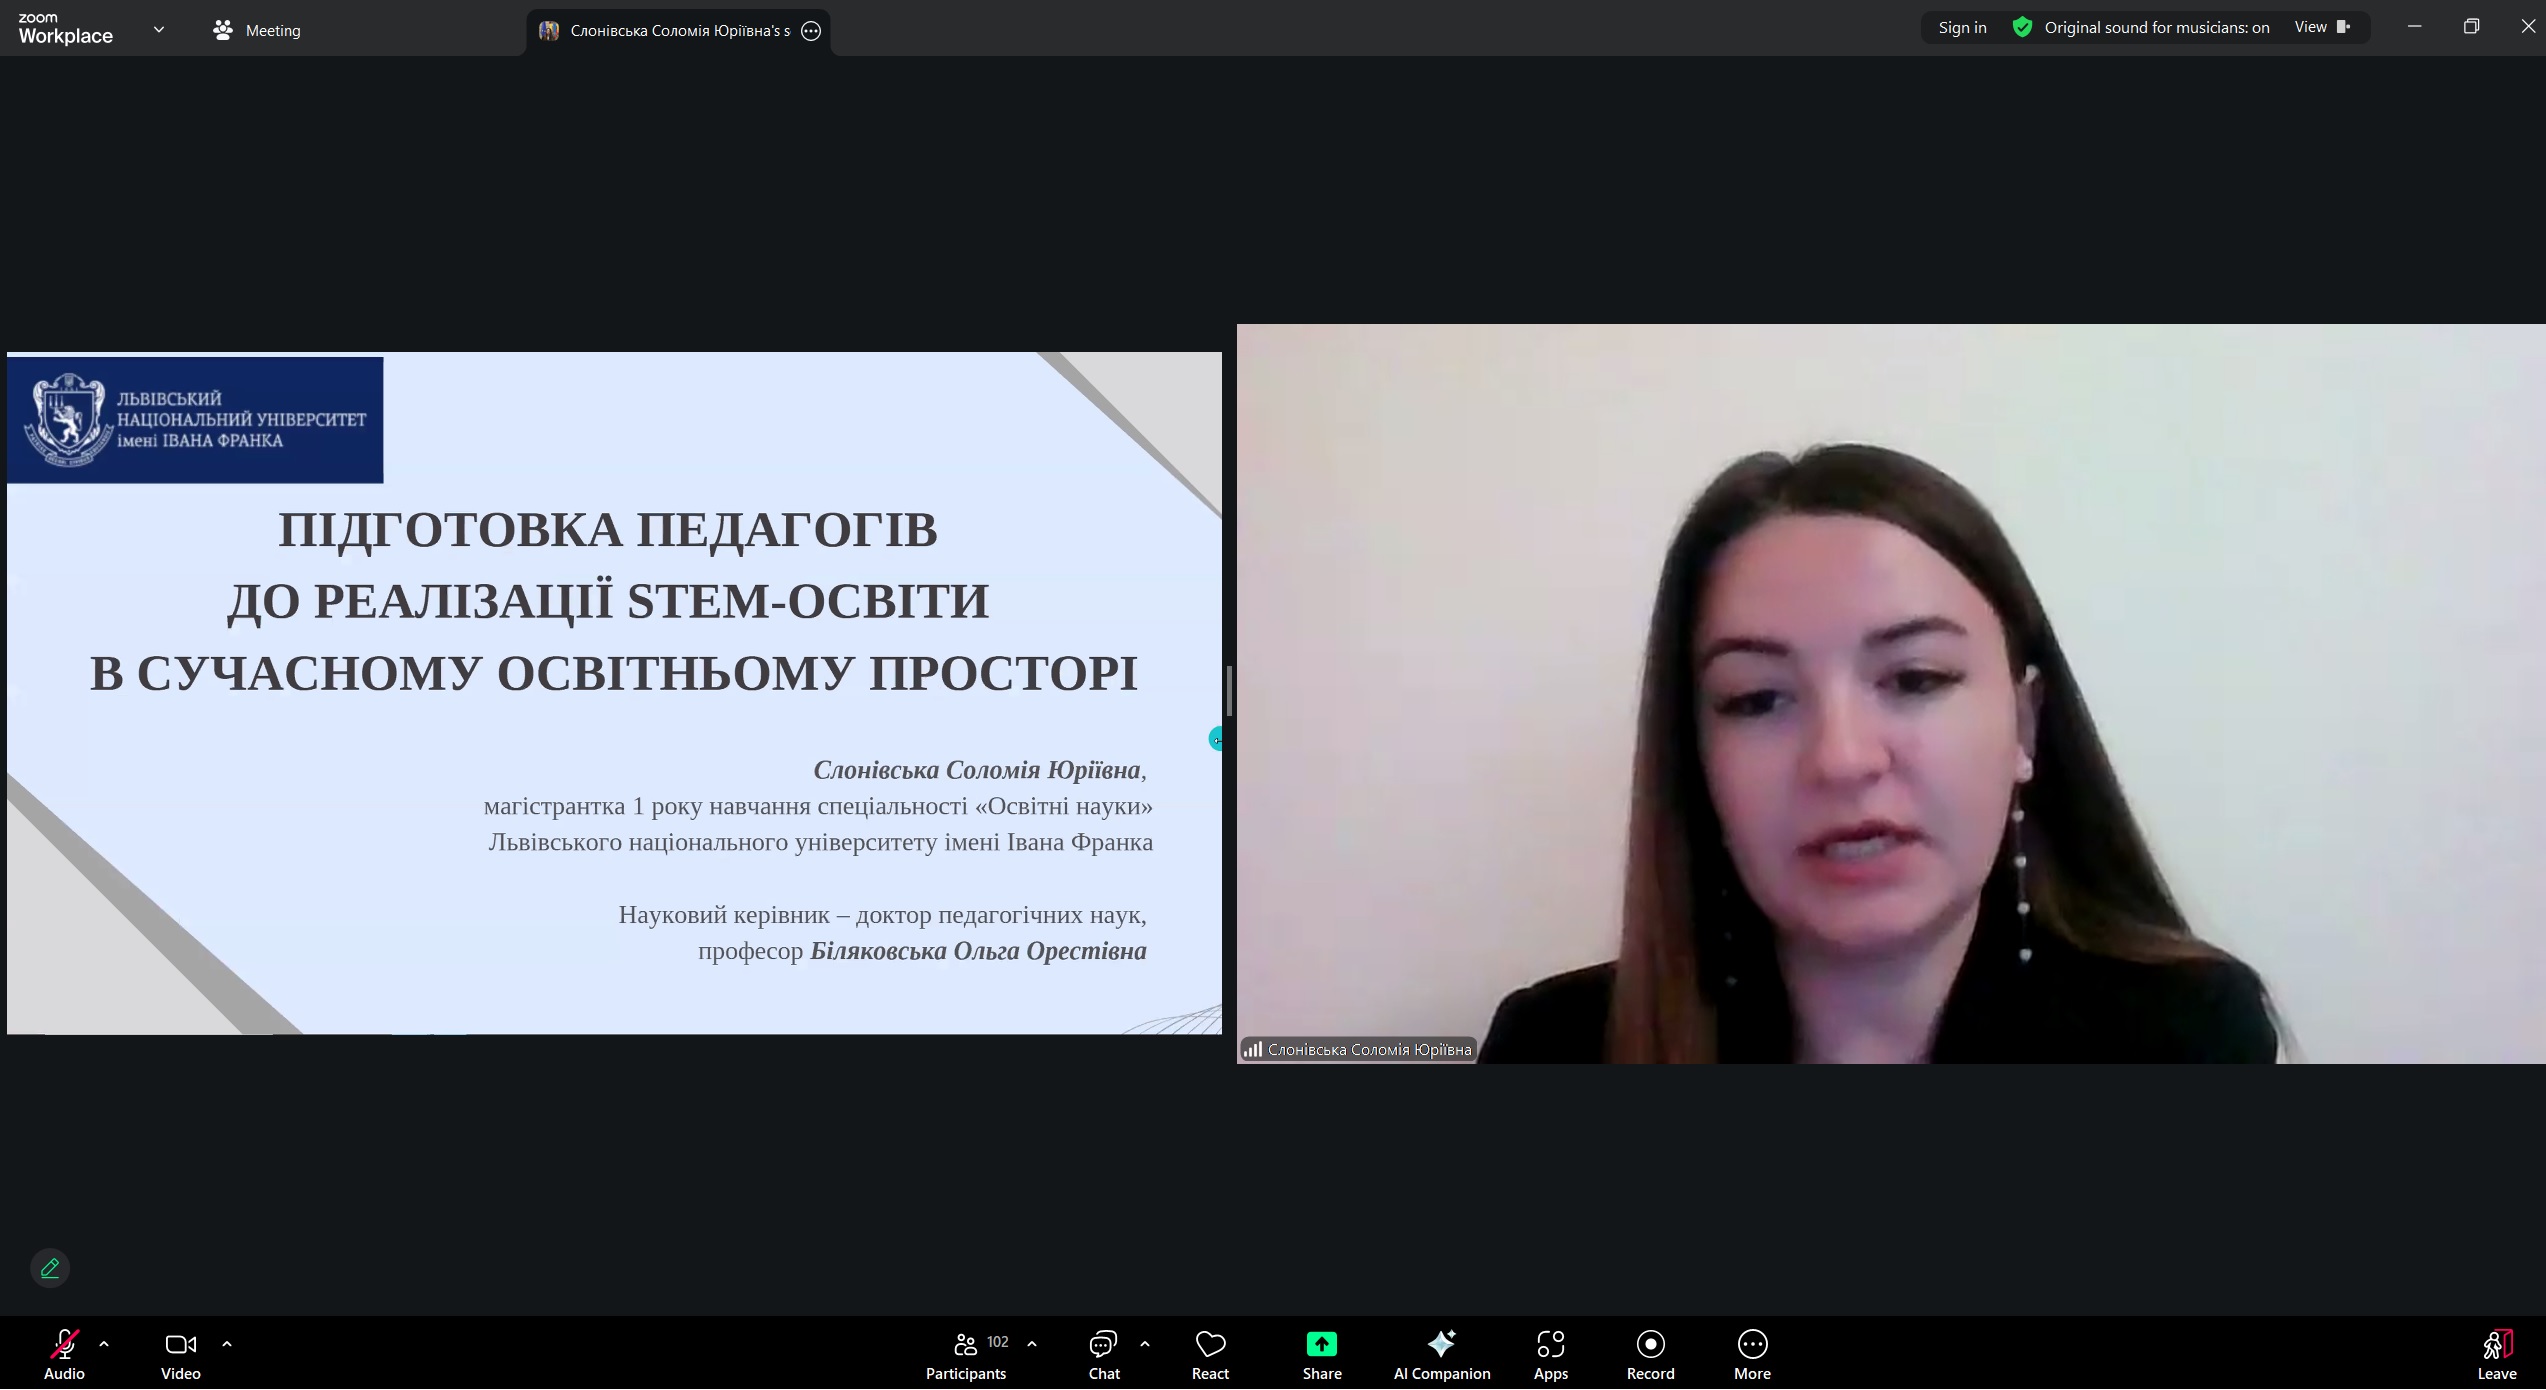This screenshot has height=1390, width=2546.
Task: Unmute the Audio microphone
Action: coord(64,1346)
